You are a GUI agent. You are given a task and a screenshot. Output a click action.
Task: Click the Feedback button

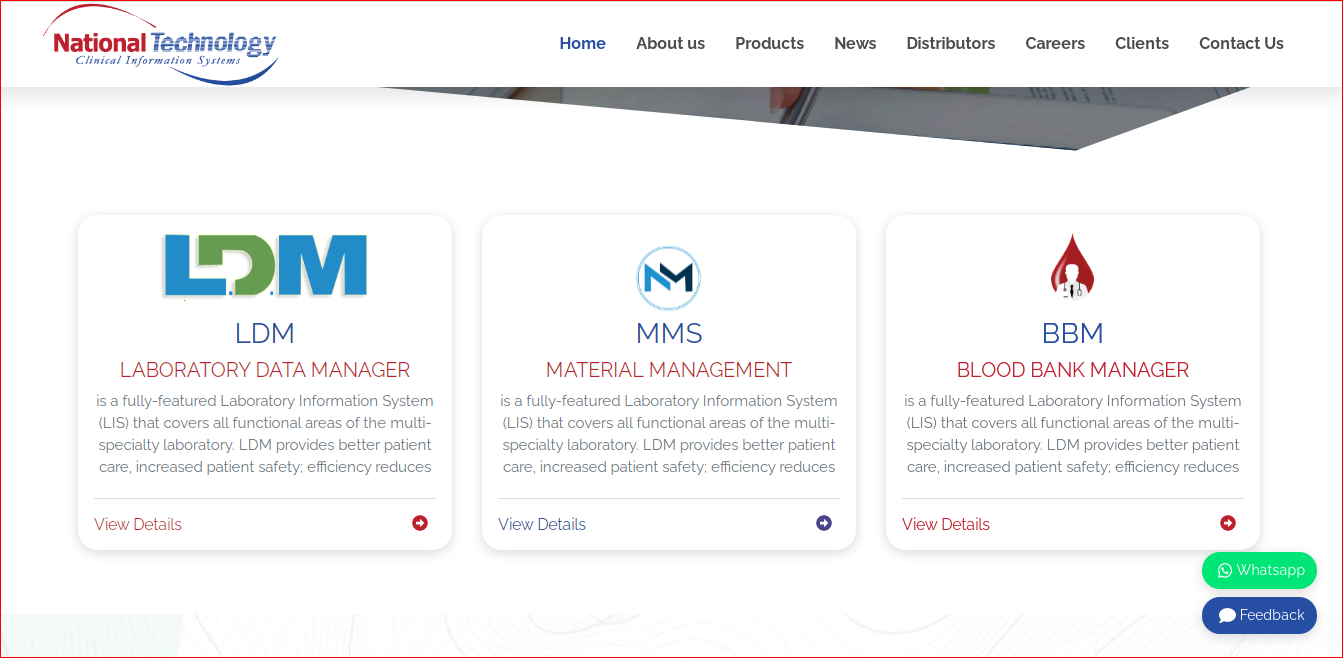click(1259, 615)
